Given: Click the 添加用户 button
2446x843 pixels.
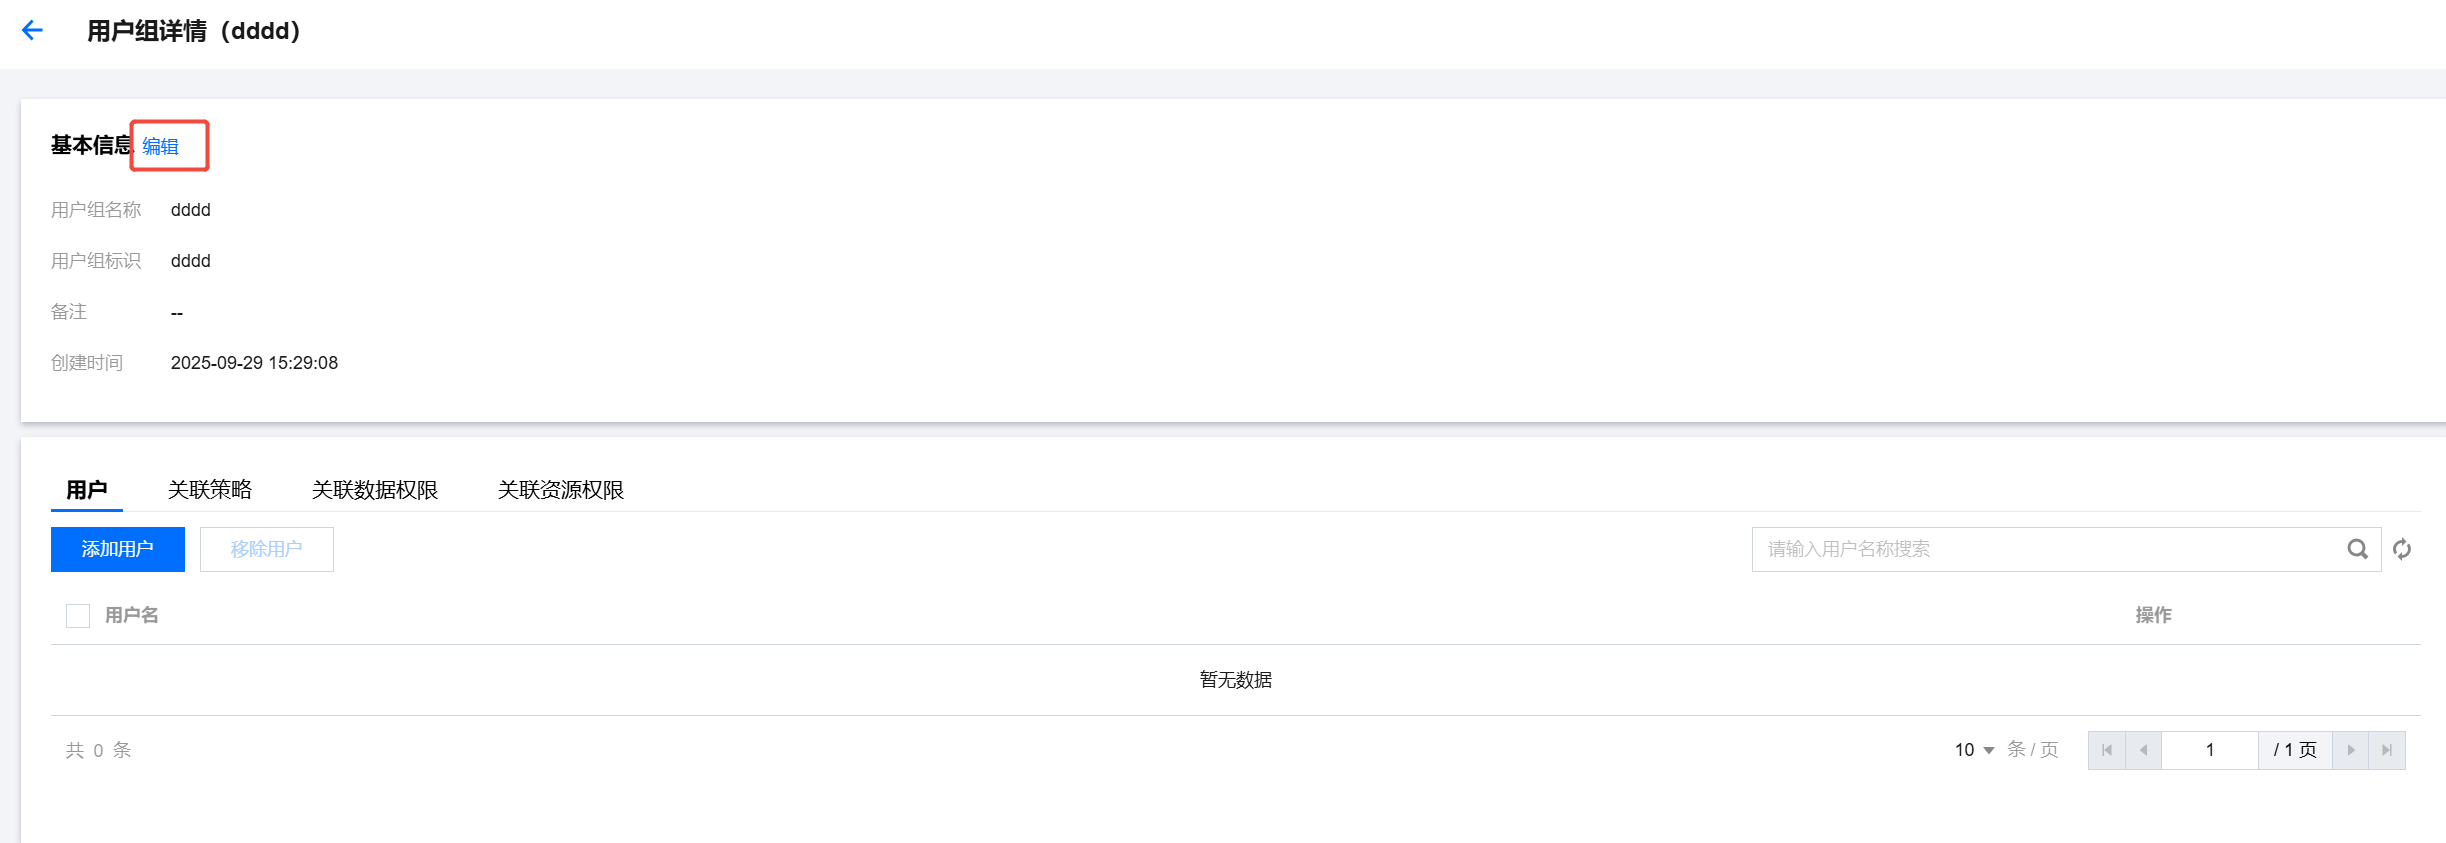Looking at the screenshot, I should tap(118, 549).
